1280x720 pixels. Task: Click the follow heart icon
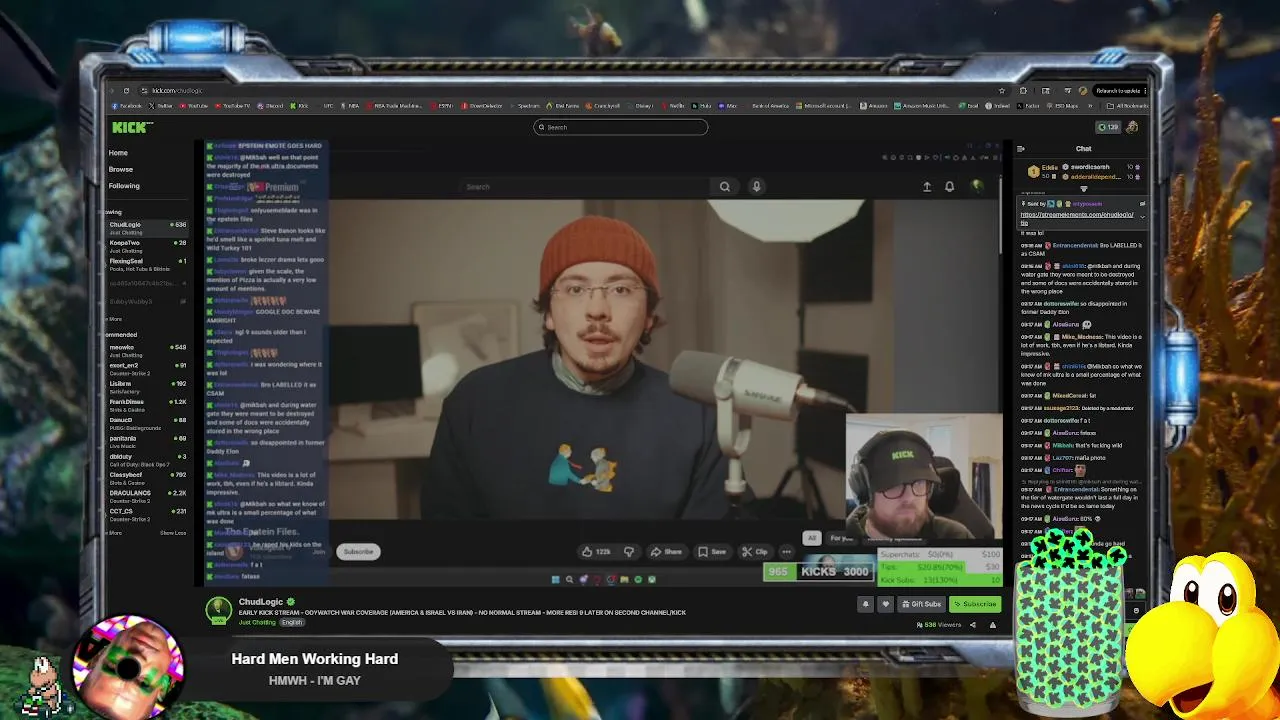point(886,604)
